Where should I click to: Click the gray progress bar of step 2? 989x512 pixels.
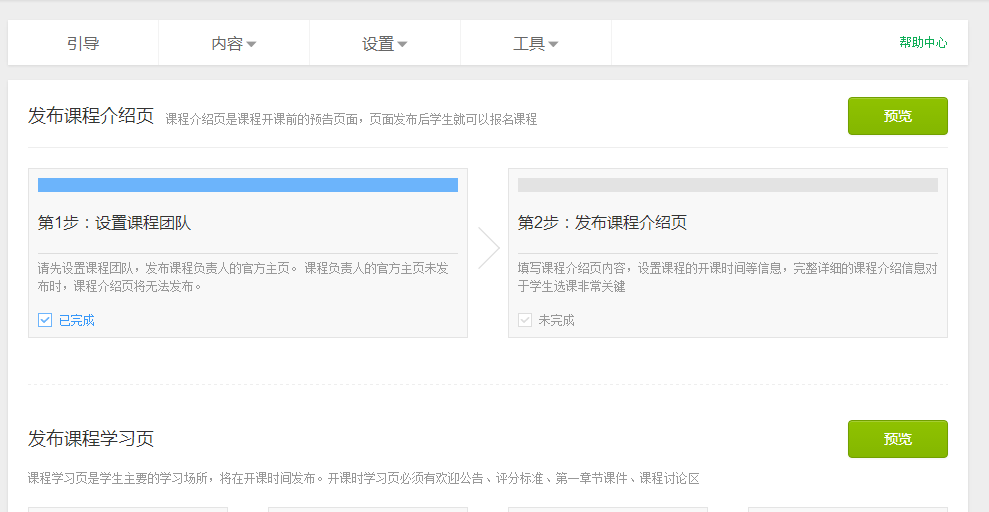(728, 185)
